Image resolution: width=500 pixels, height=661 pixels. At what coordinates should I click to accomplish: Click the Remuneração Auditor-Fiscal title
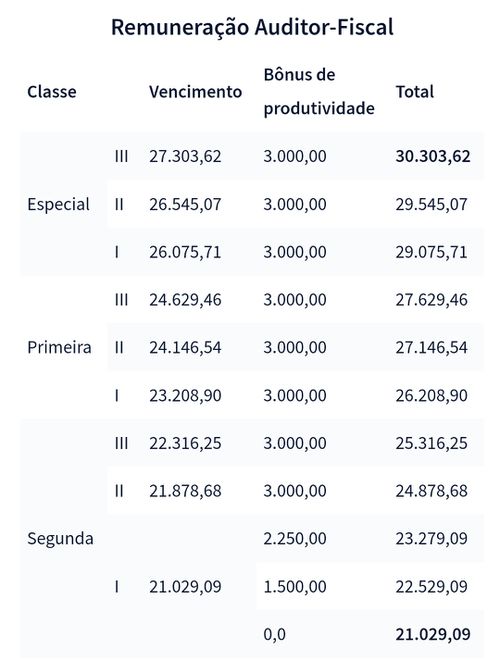click(252, 27)
